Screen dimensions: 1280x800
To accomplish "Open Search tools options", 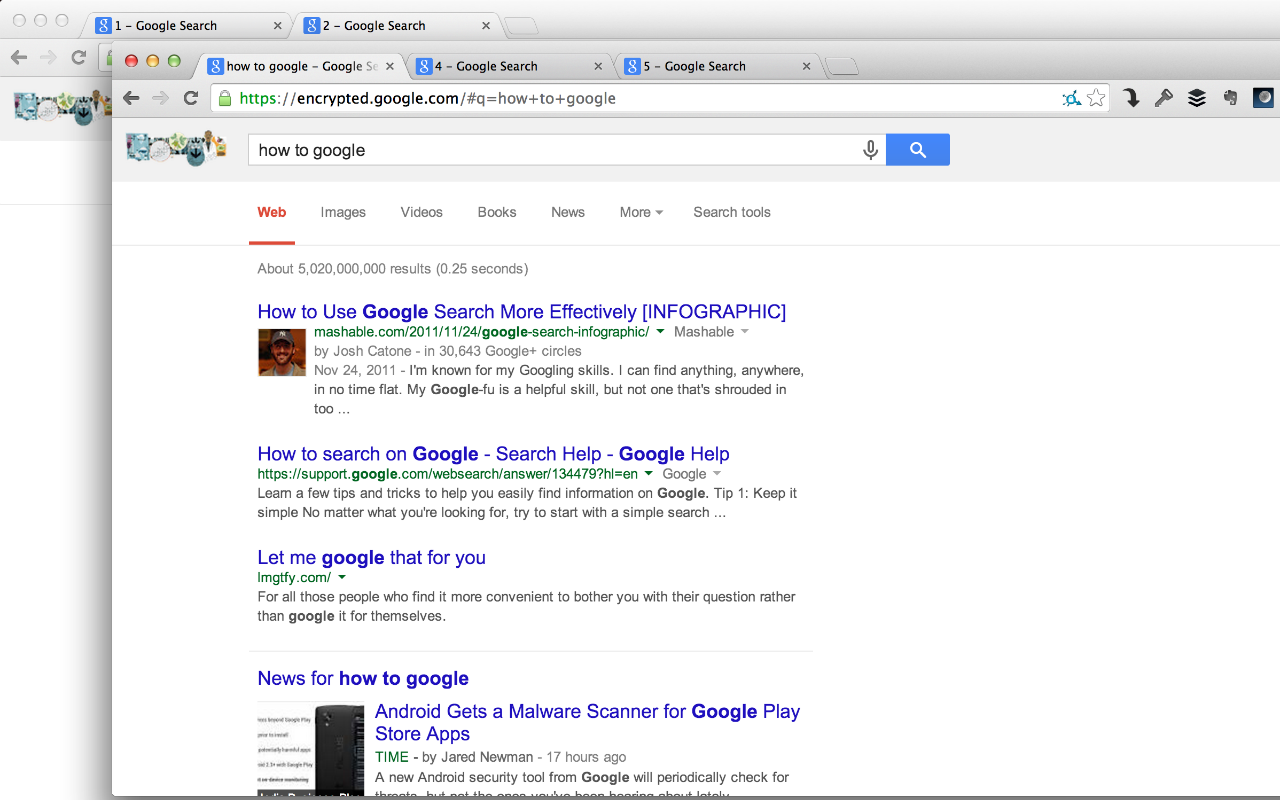I will point(732,212).
